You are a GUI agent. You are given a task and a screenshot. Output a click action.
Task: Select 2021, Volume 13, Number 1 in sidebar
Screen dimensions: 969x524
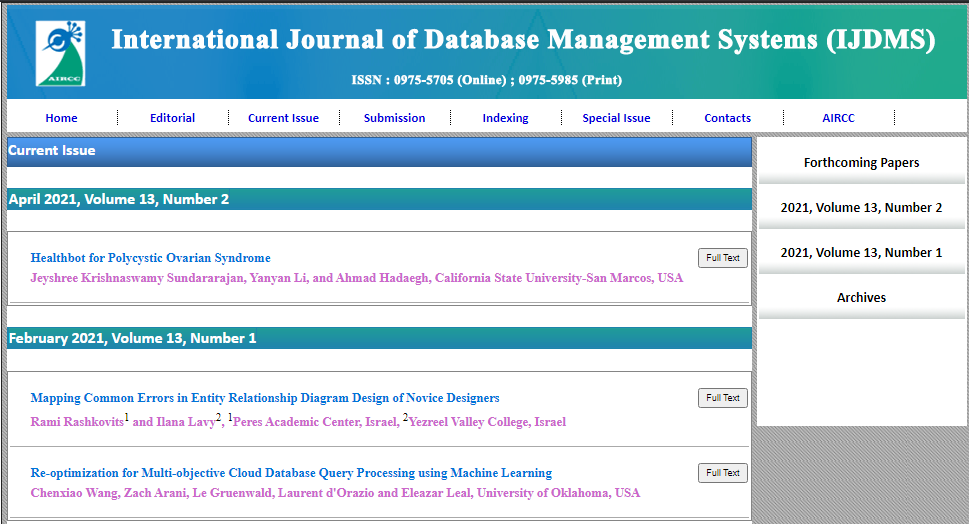click(x=861, y=253)
